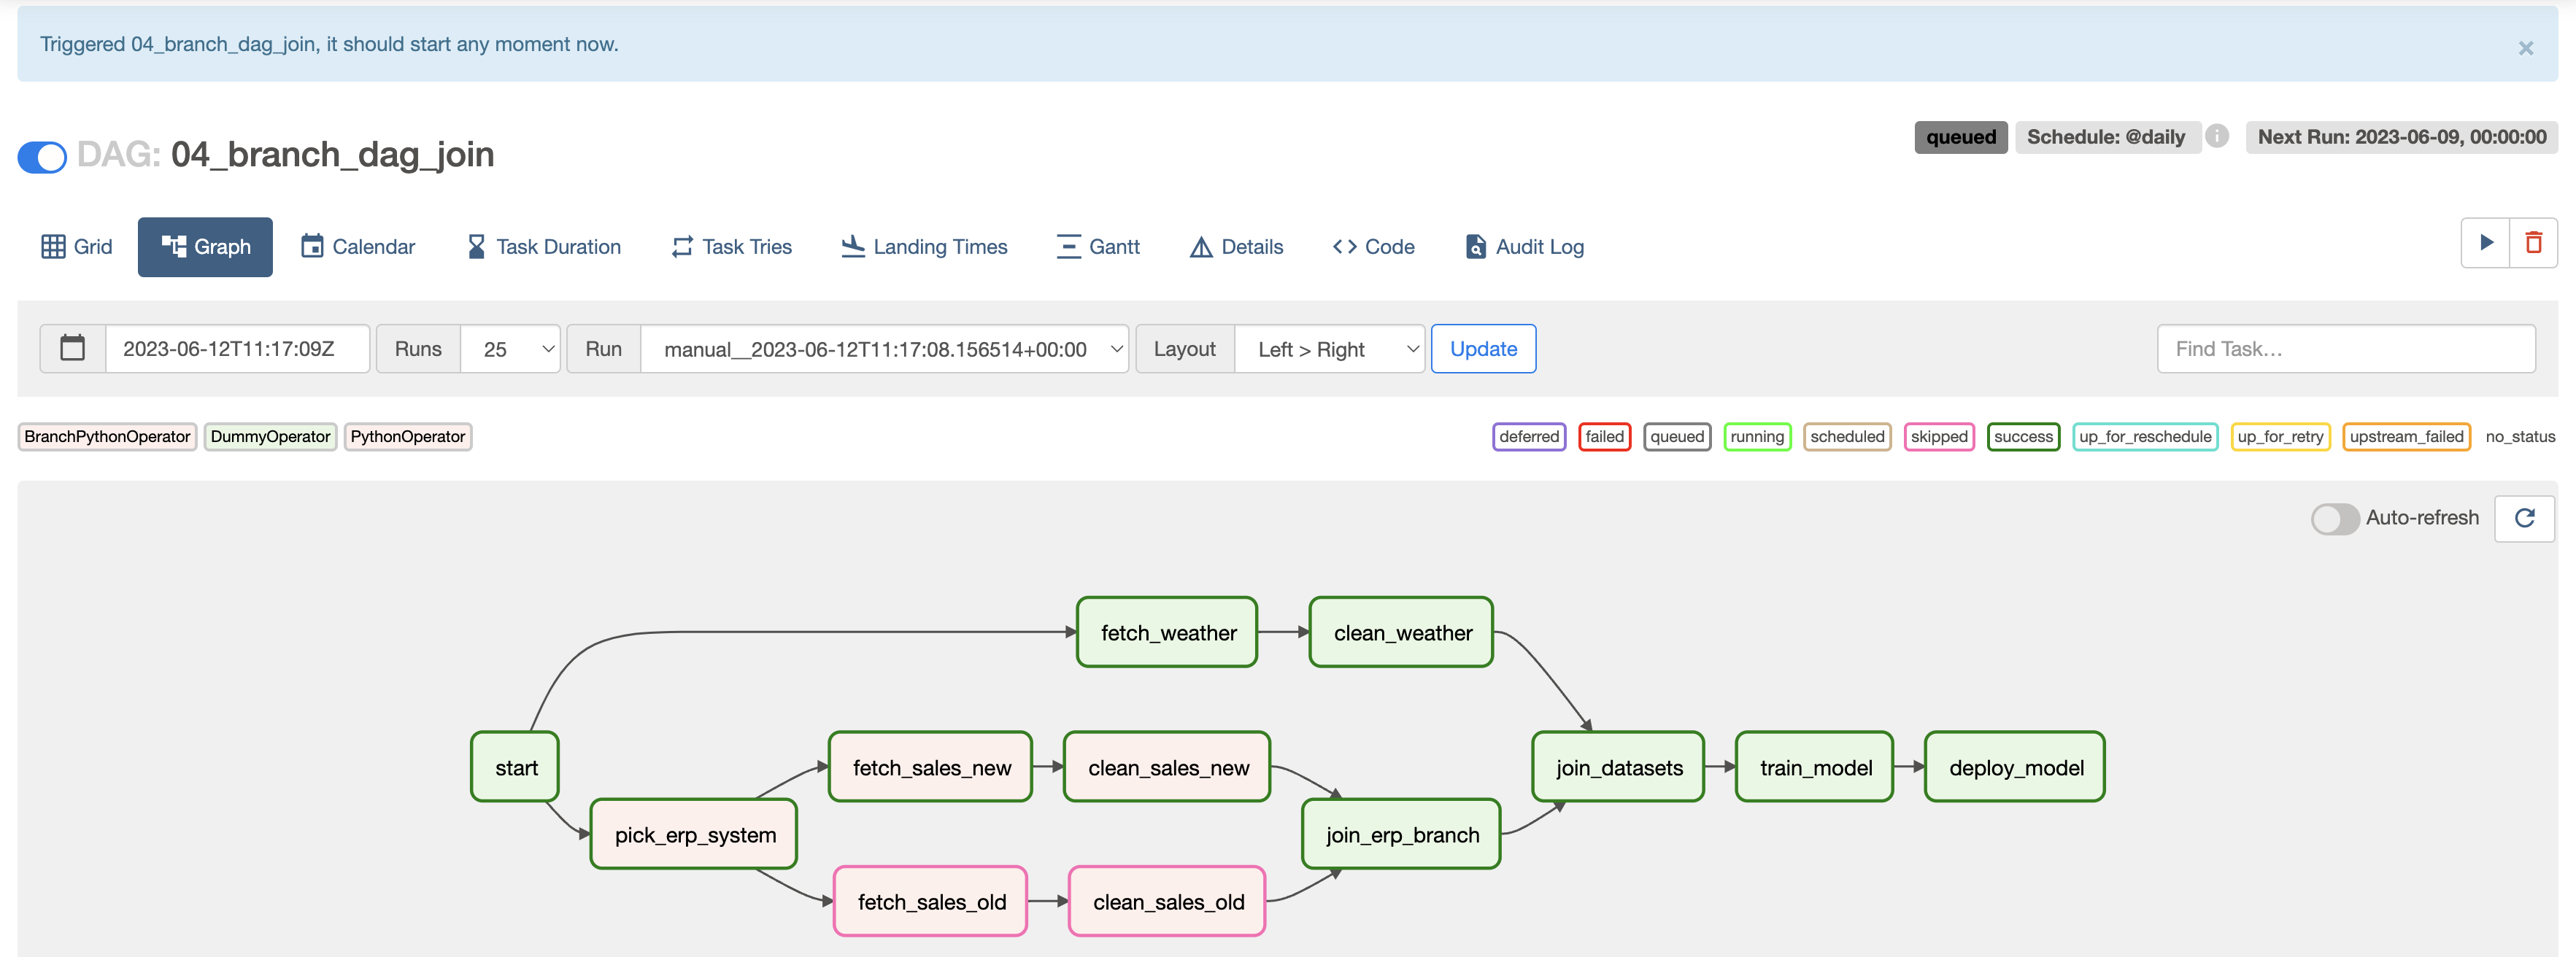This screenshot has width=2576, height=957.
Task: Click the Find Task search field
Action: [x=2345, y=349]
